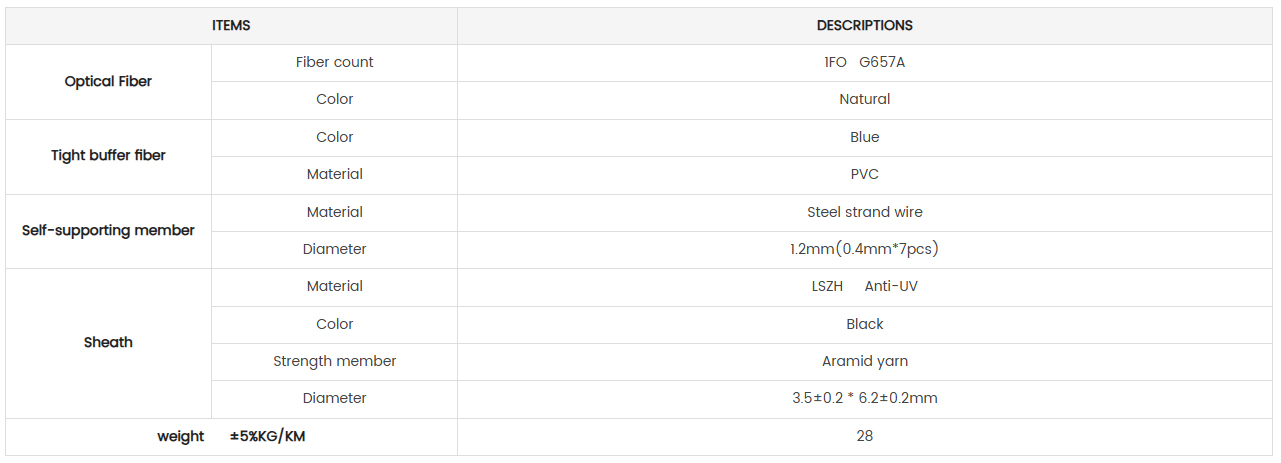Select the Aramid yarn value
Image resolution: width=1281 pixels, height=463 pixels.
point(865,361)
